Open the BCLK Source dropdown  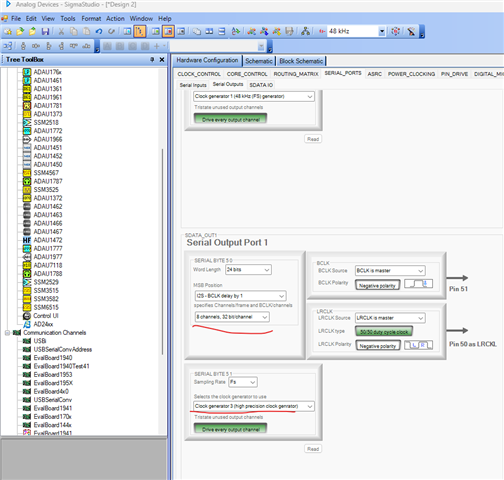390,270
